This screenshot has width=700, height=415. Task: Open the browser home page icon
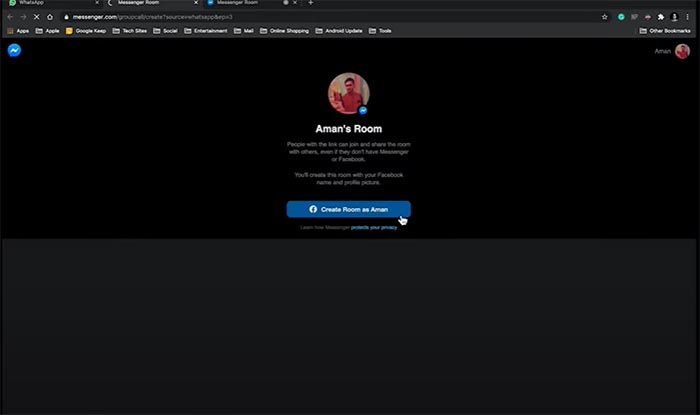pyautogui.click(x=50, y=17)
